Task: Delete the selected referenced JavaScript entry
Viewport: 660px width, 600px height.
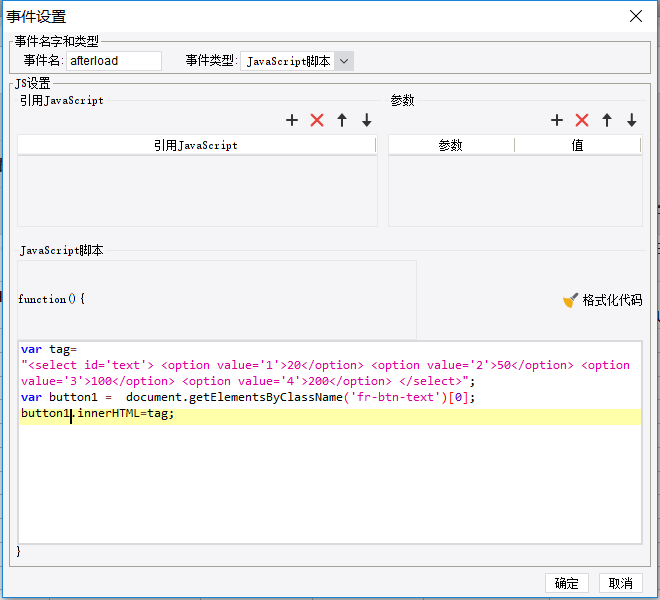Action: pos(317,120)
